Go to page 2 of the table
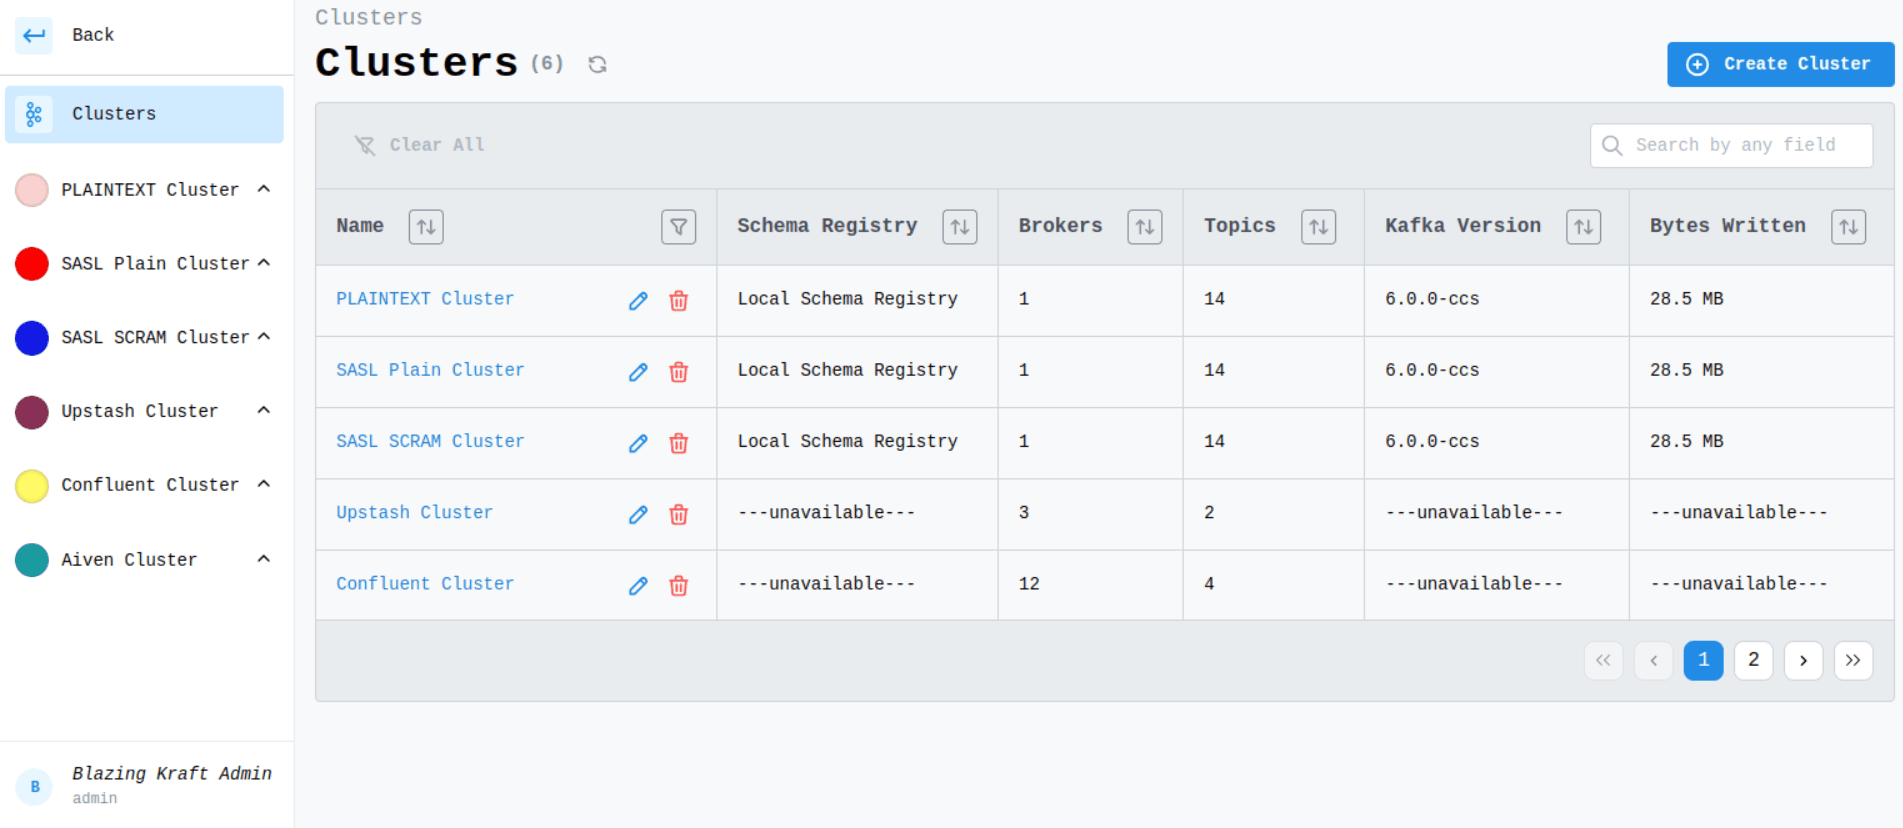 point(1753,660)
